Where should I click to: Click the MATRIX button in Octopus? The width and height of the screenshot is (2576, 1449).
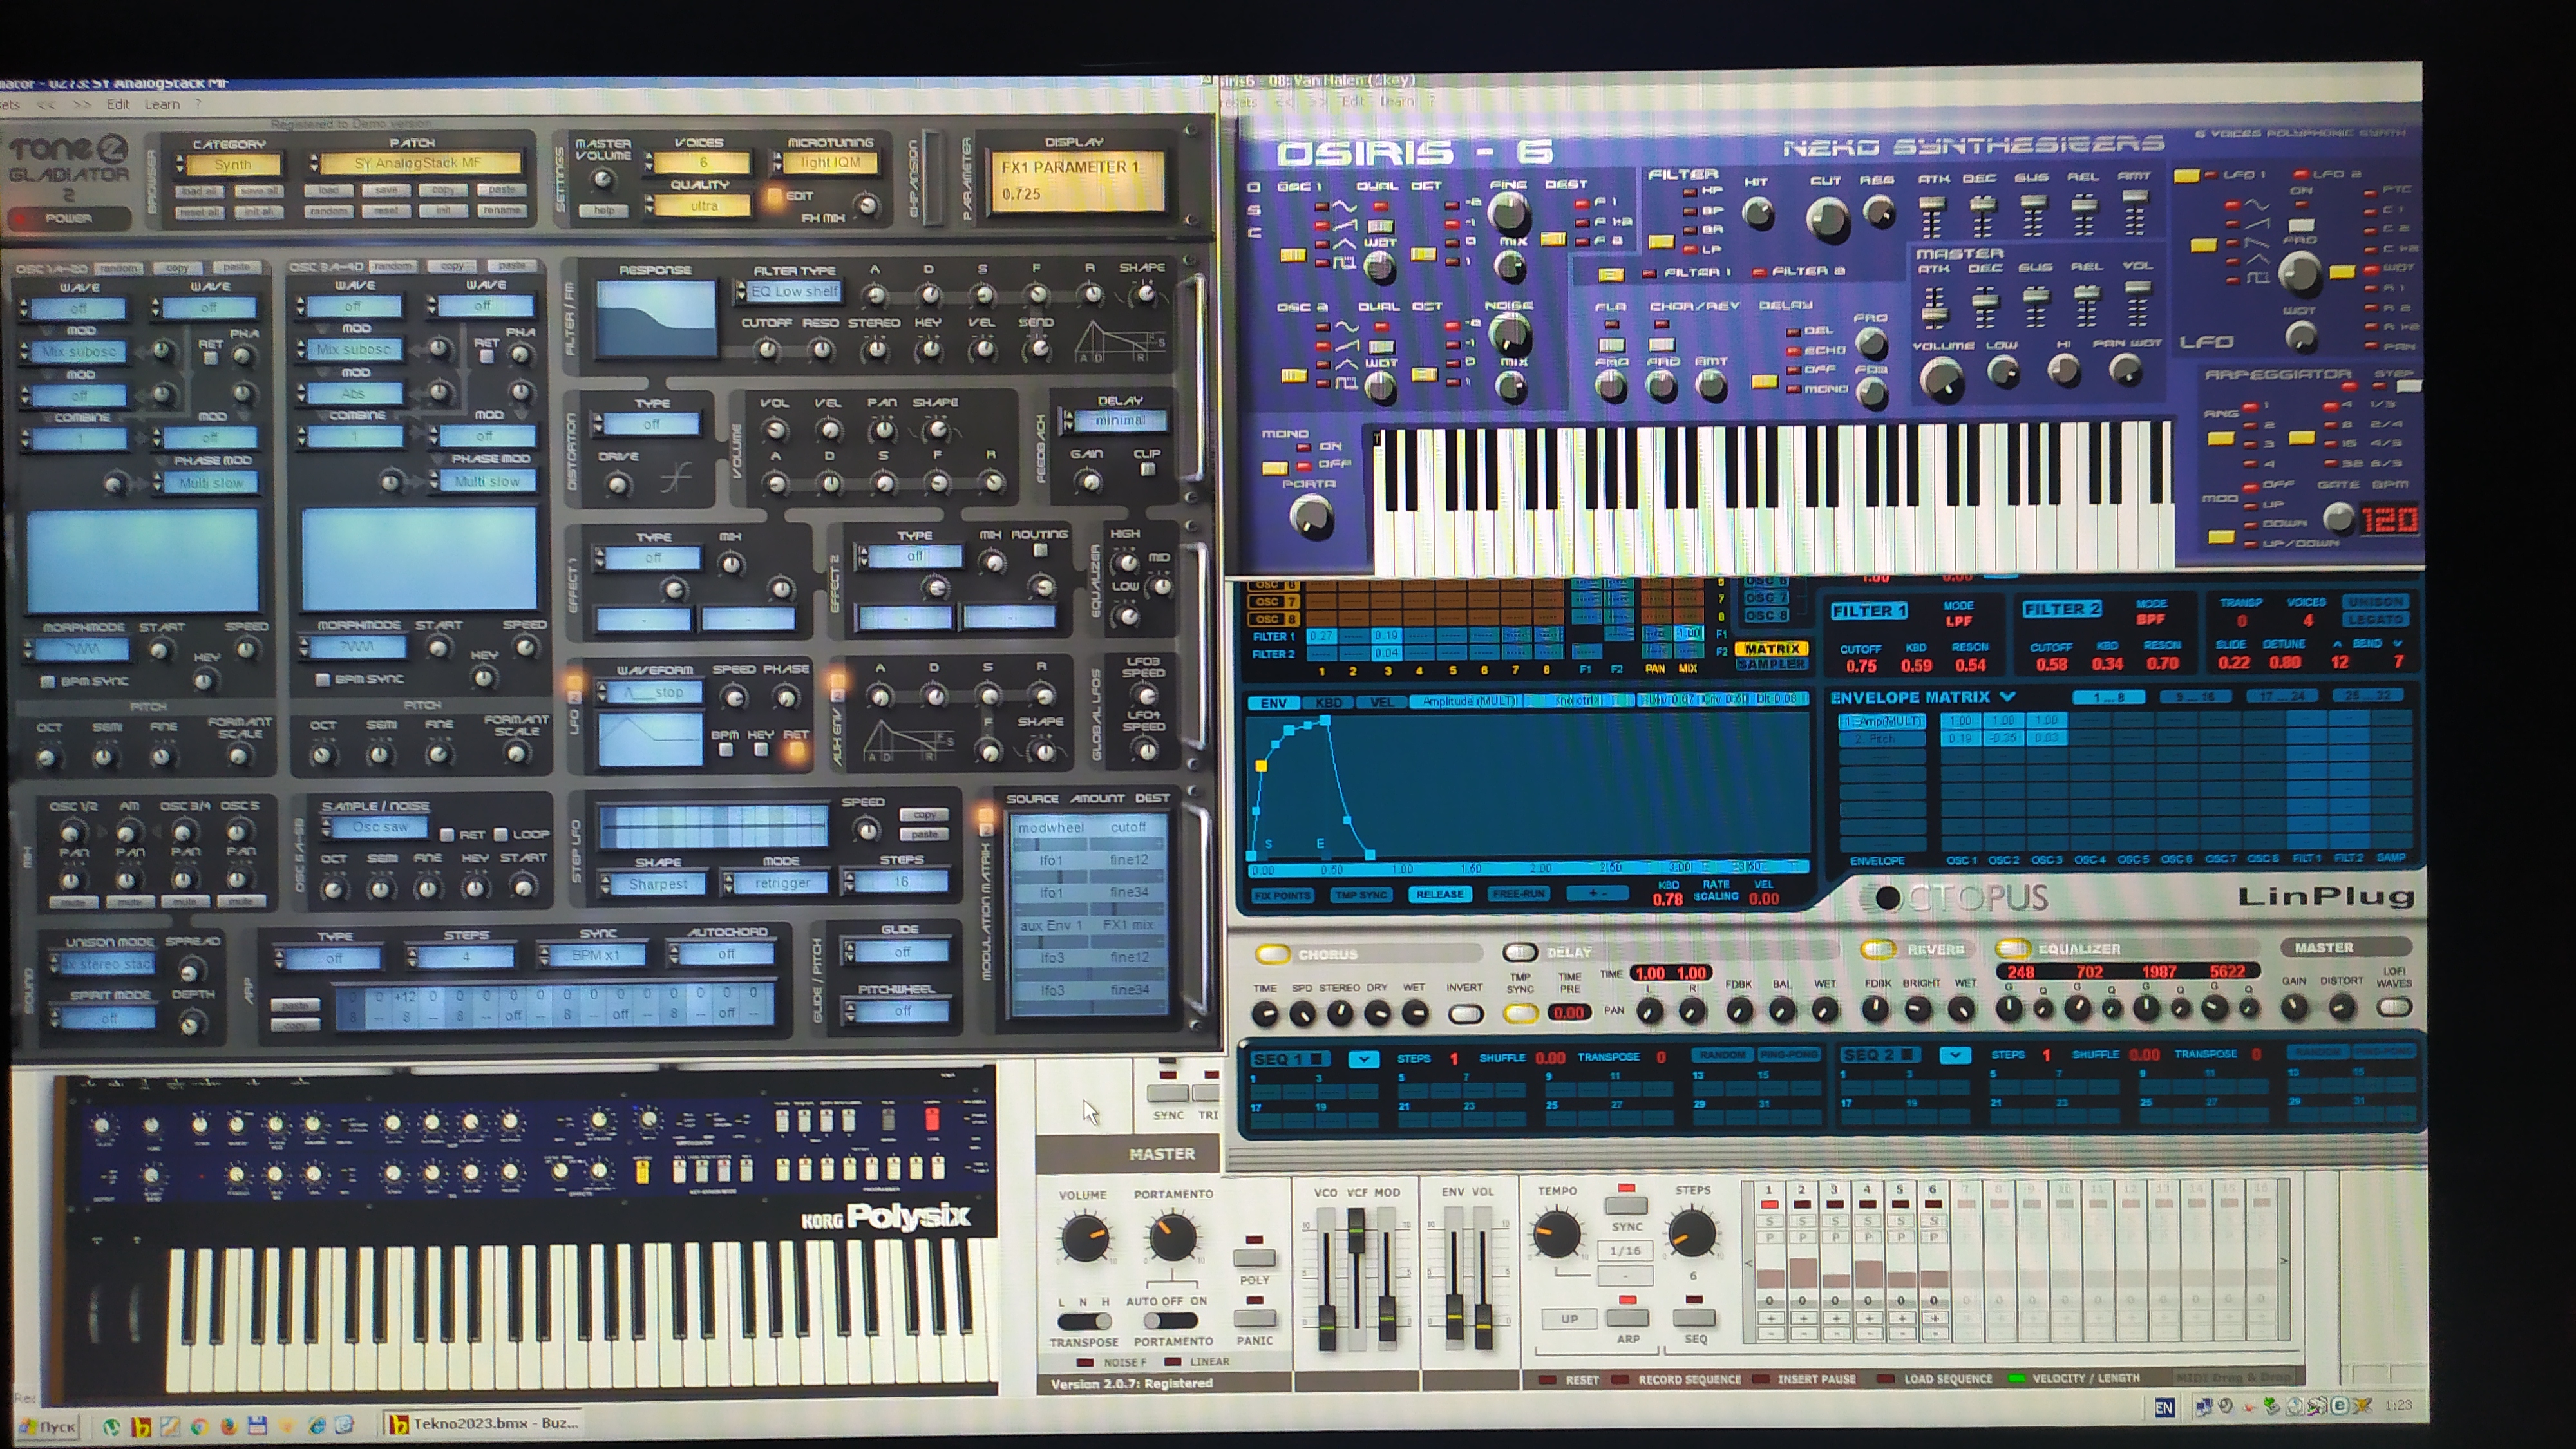[x=1771, y=649]
